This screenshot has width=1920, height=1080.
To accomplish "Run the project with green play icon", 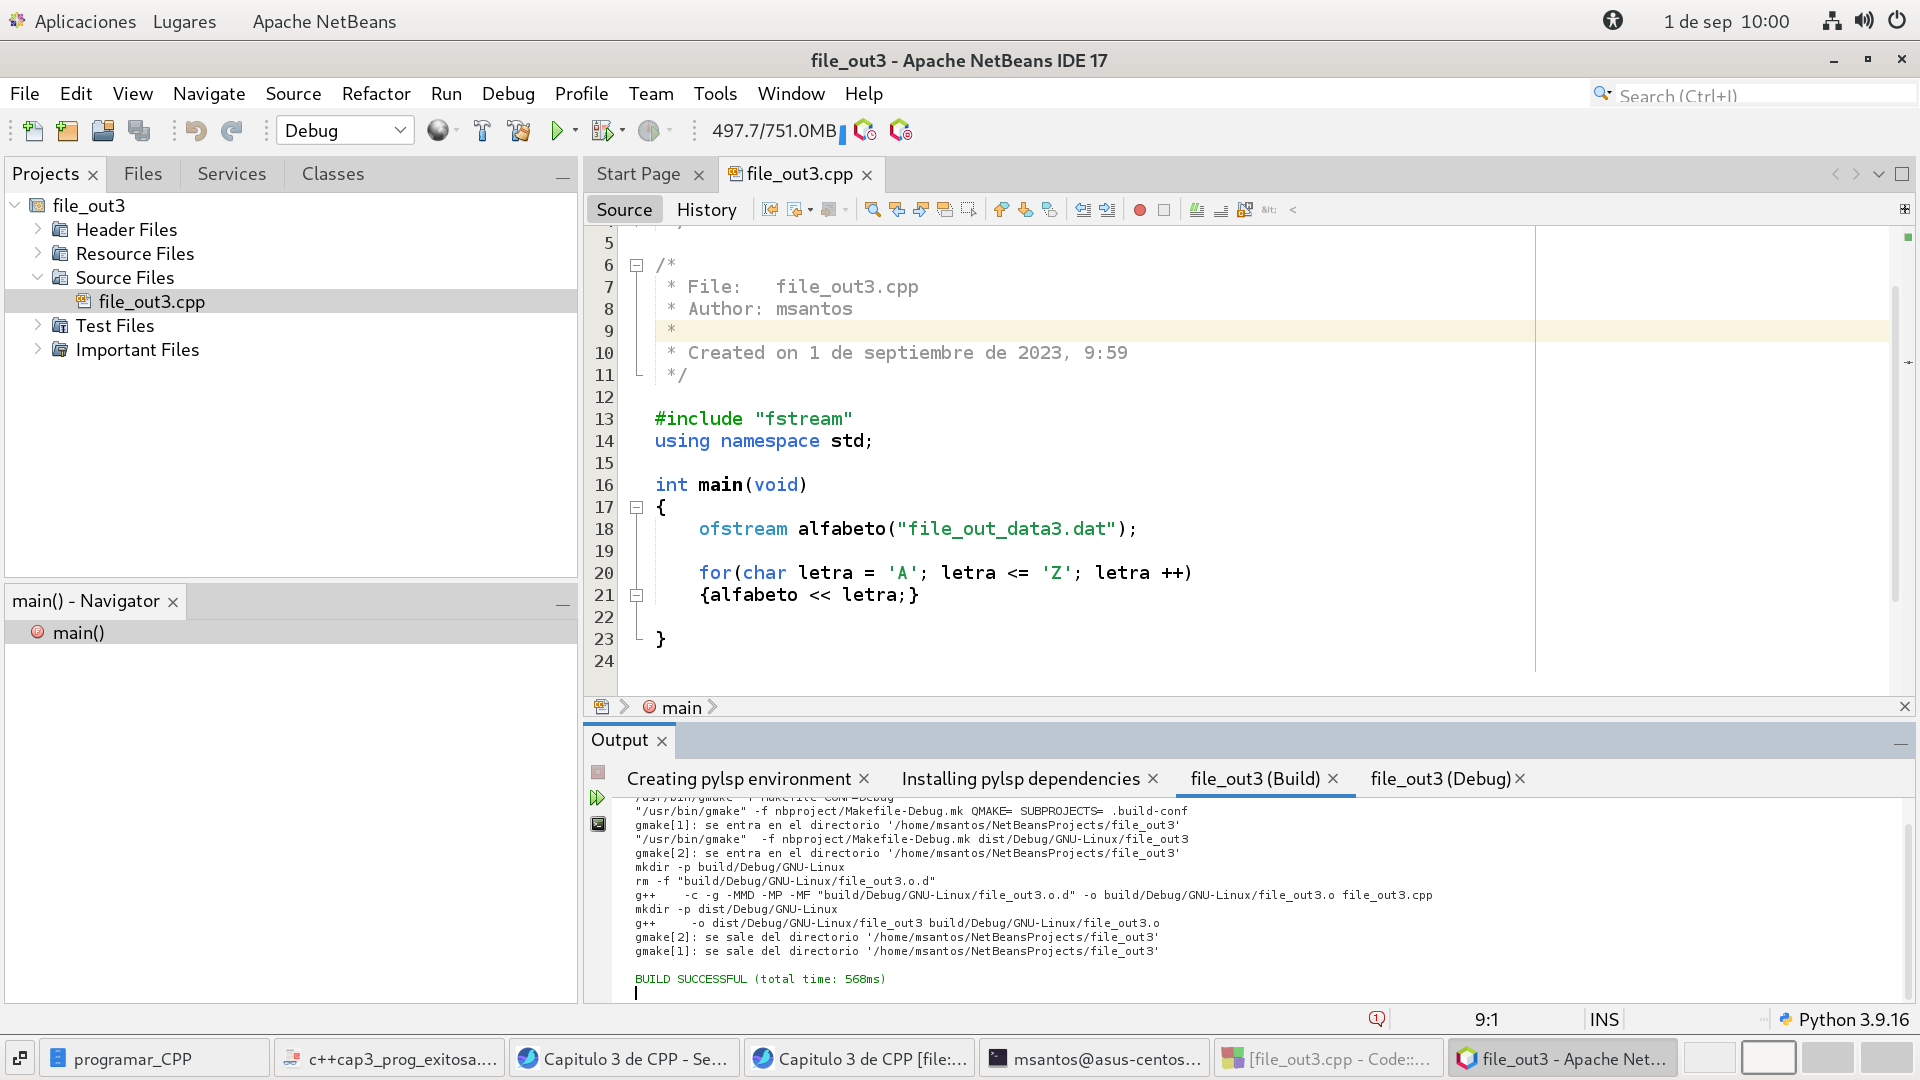I will 557,131.
